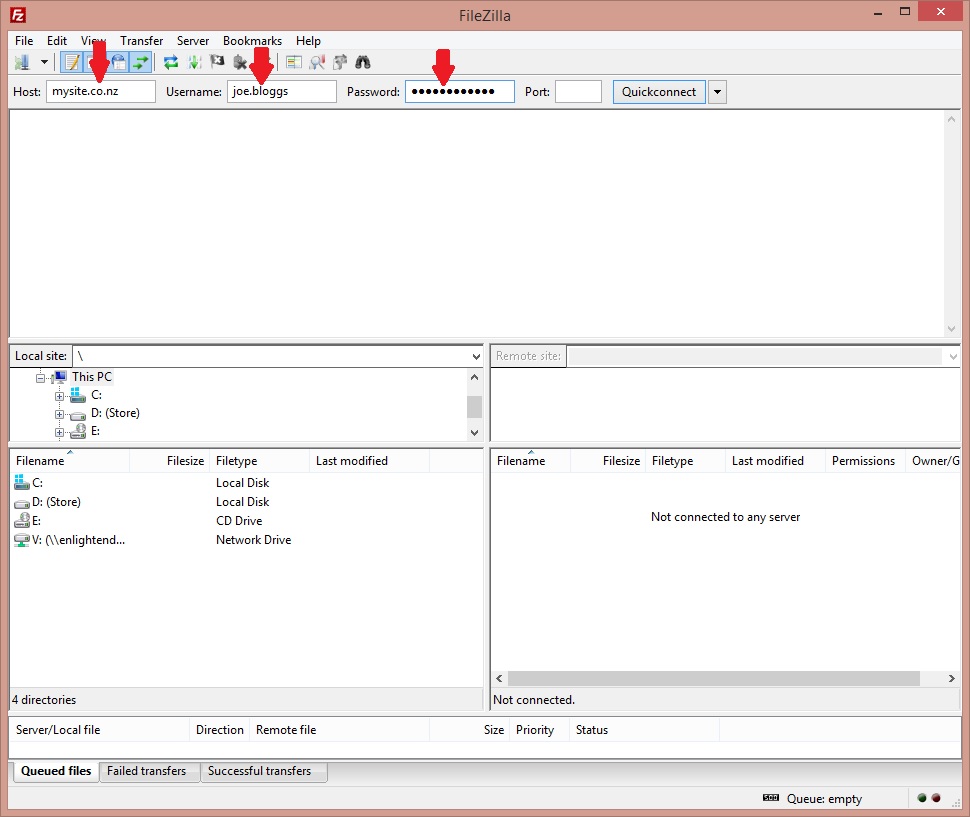The height and width of the screenshot is (817, 970).
Task: Click the FileZilla logo in title bar
Action: [18, 15]
